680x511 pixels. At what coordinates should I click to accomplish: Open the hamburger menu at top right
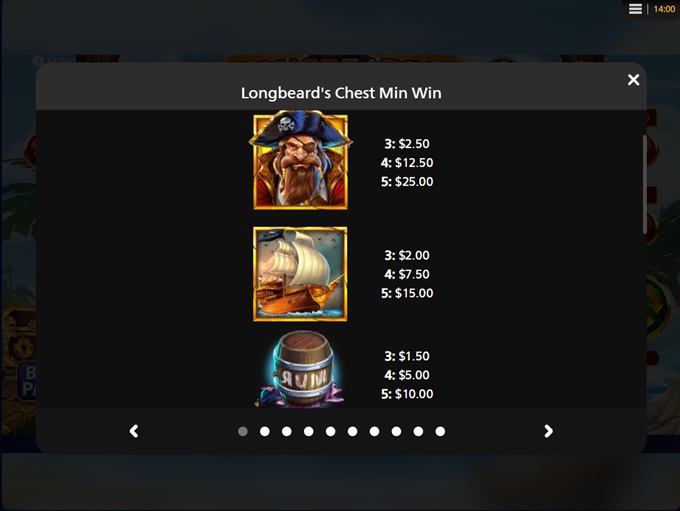tap(635, 9)
